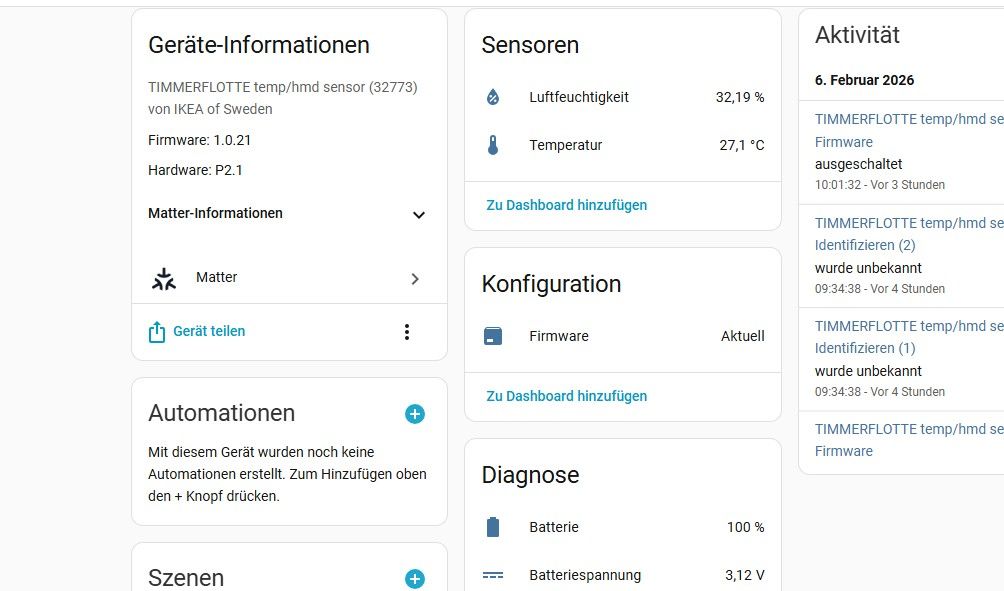This screenshot has width=1004, height=591.
Task: Click the Gerät teilen link
Action: [x=209, y=331]
